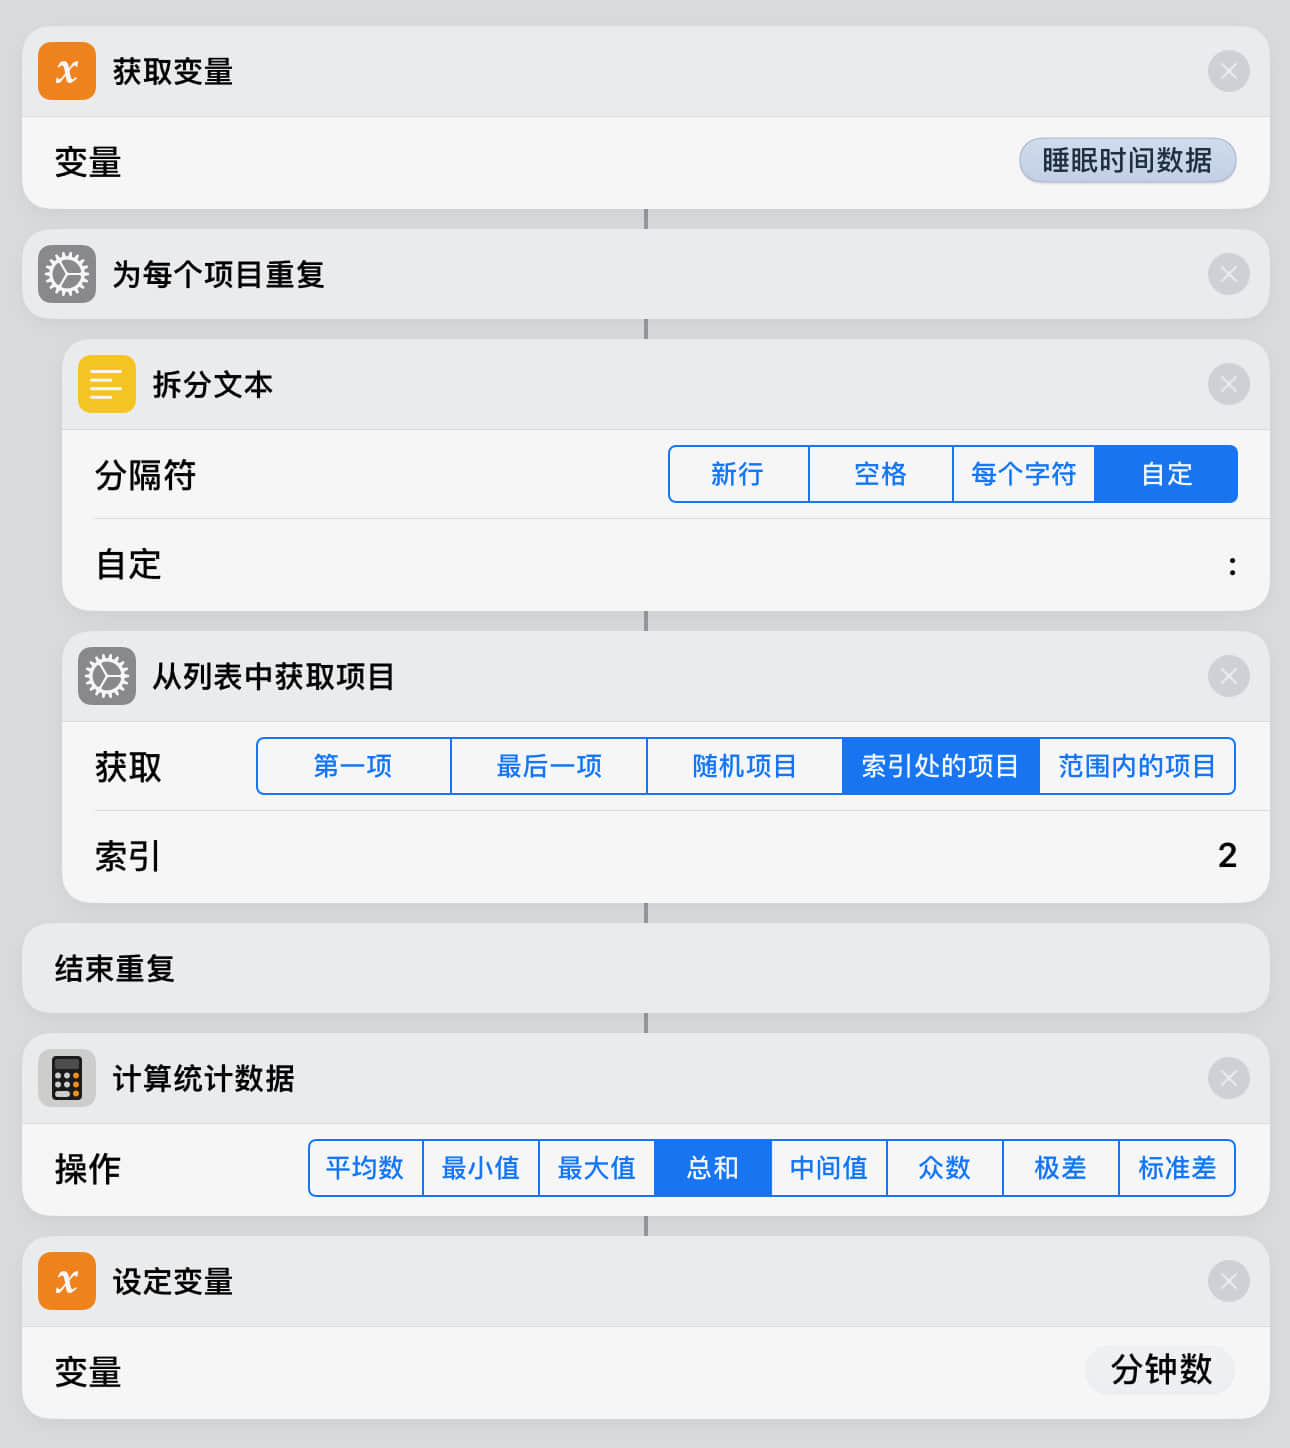1290x1448 pixels.
Task: Tap the 睡眠时间数据 variable token
Action: [1127, 161]
